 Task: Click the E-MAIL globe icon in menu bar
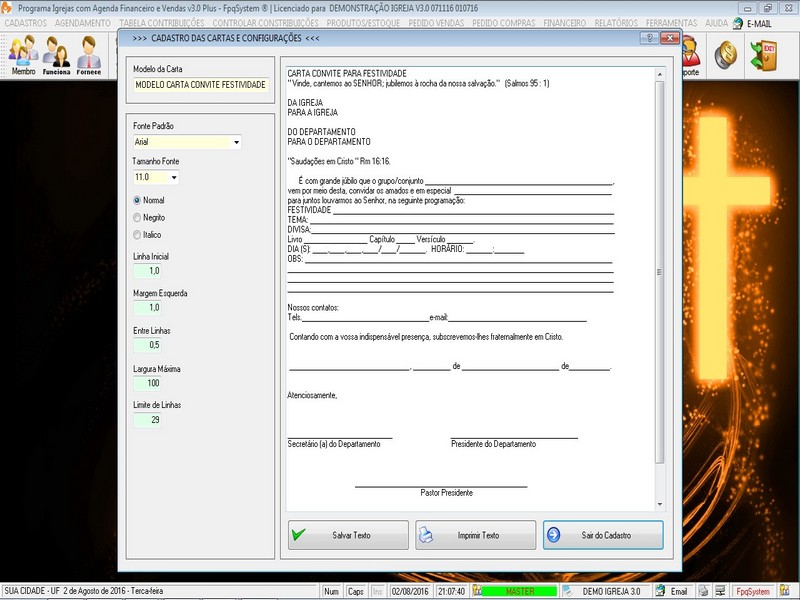[x=738, y=23]
